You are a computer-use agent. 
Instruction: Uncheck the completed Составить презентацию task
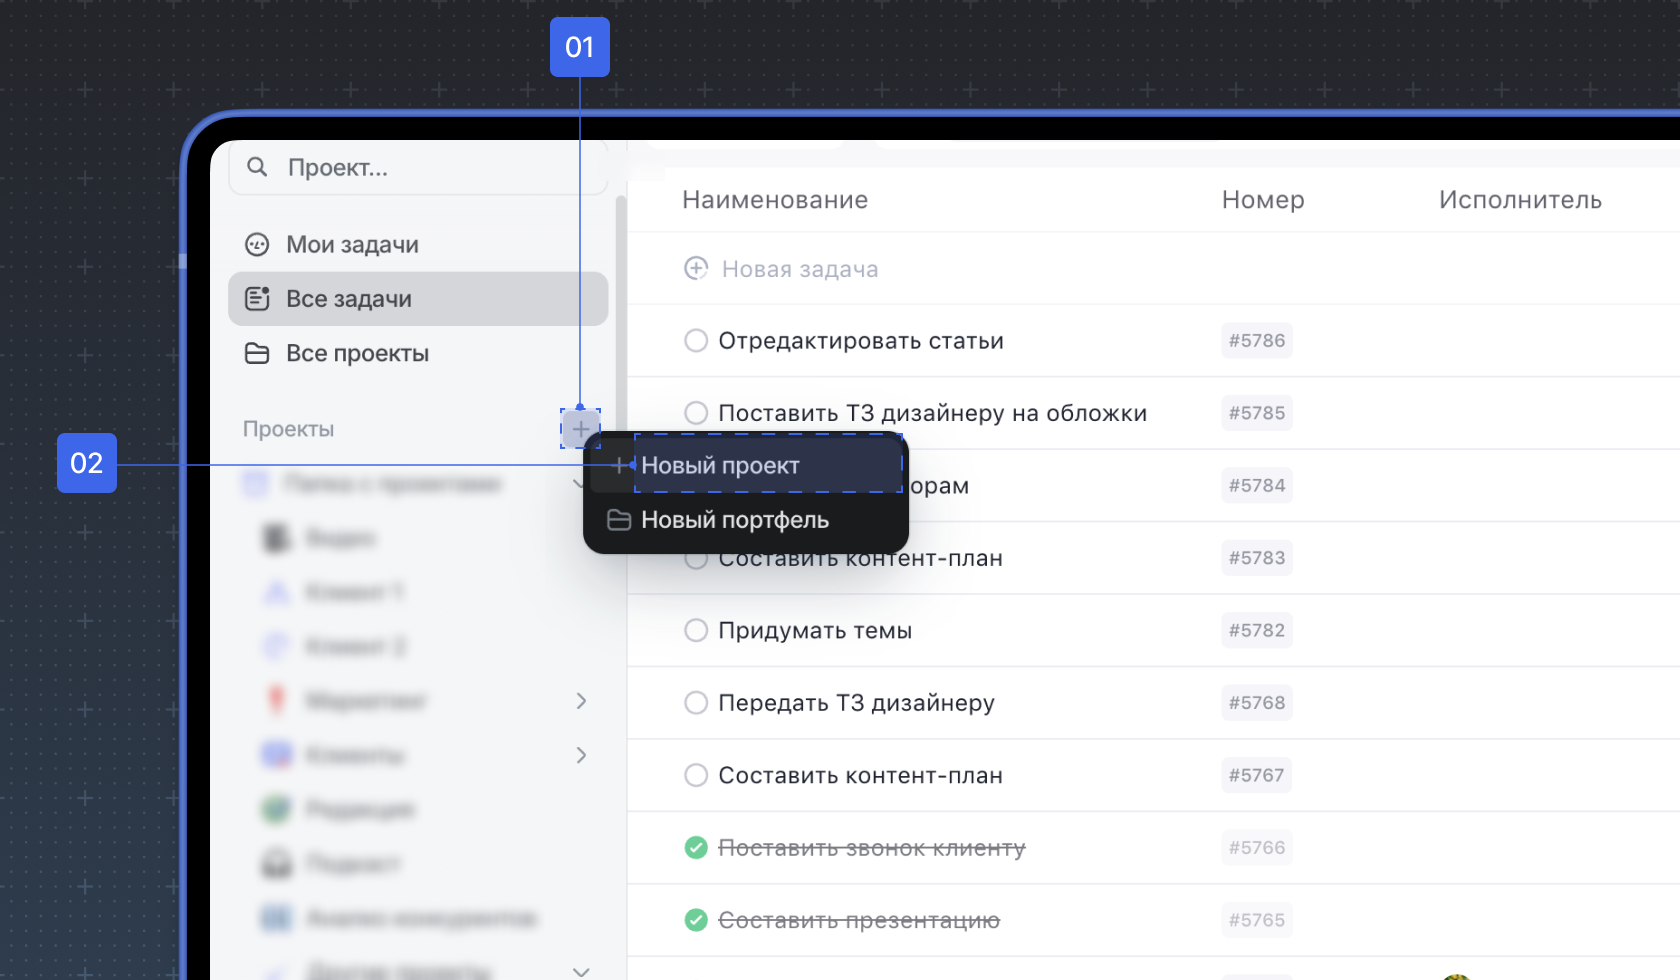click(x=696, y=920)
